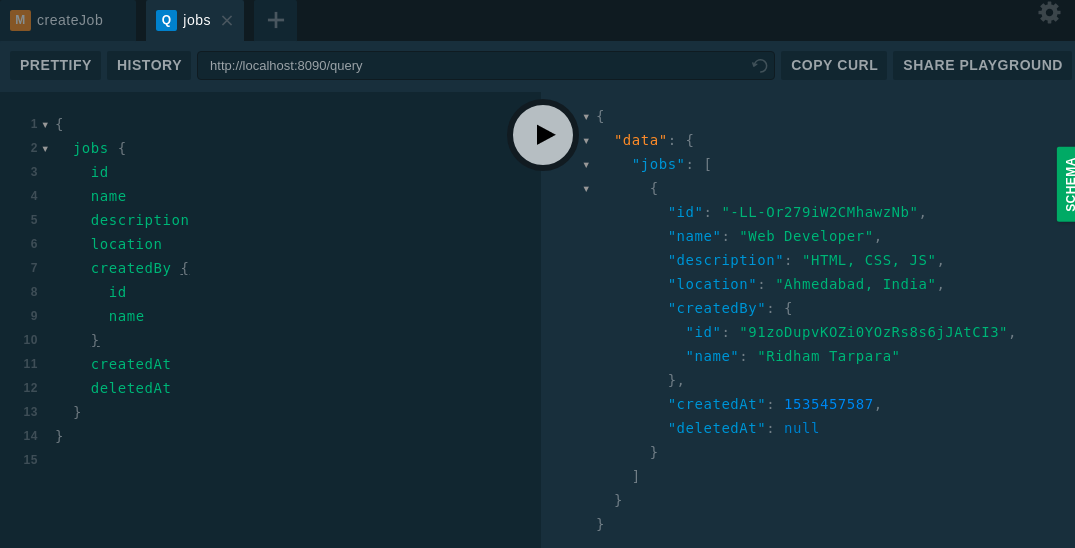Screen dimensions: 1075x548
Task: Open settings via the gear icon
Action: point(1049,13)
